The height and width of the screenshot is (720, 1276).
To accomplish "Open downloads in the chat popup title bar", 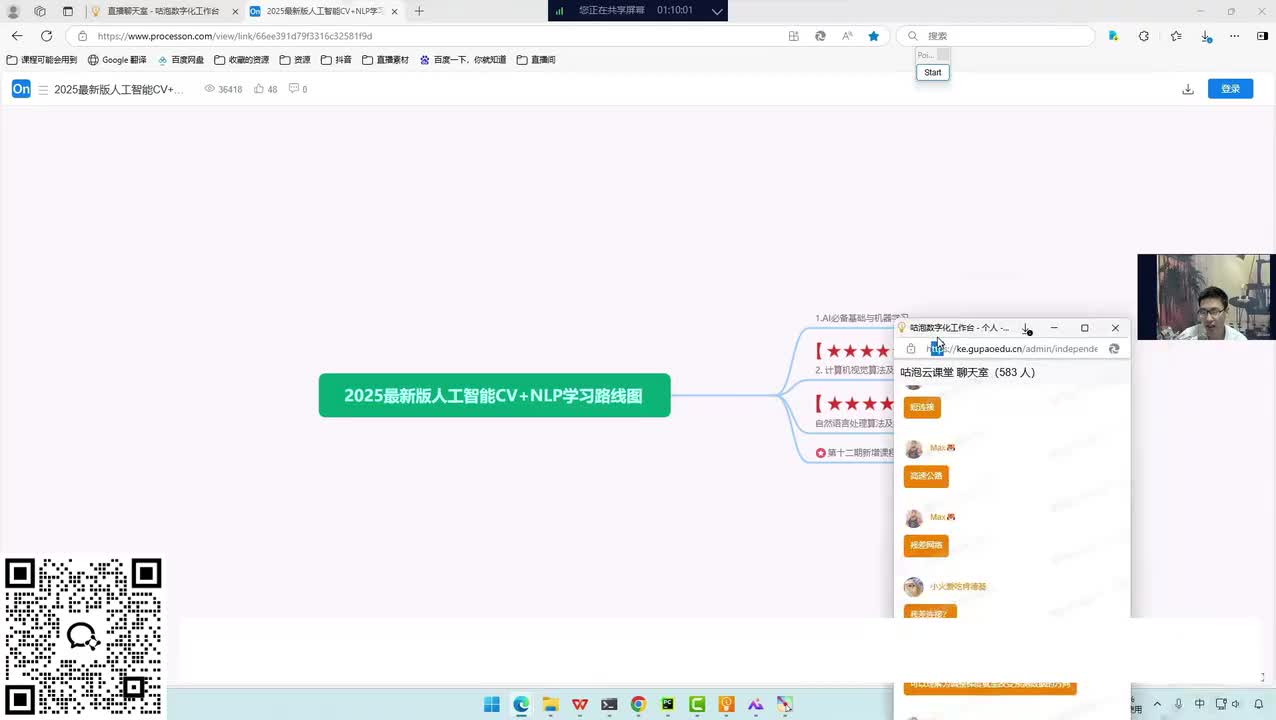I will pyautogui.click(x=1027, y=328).
